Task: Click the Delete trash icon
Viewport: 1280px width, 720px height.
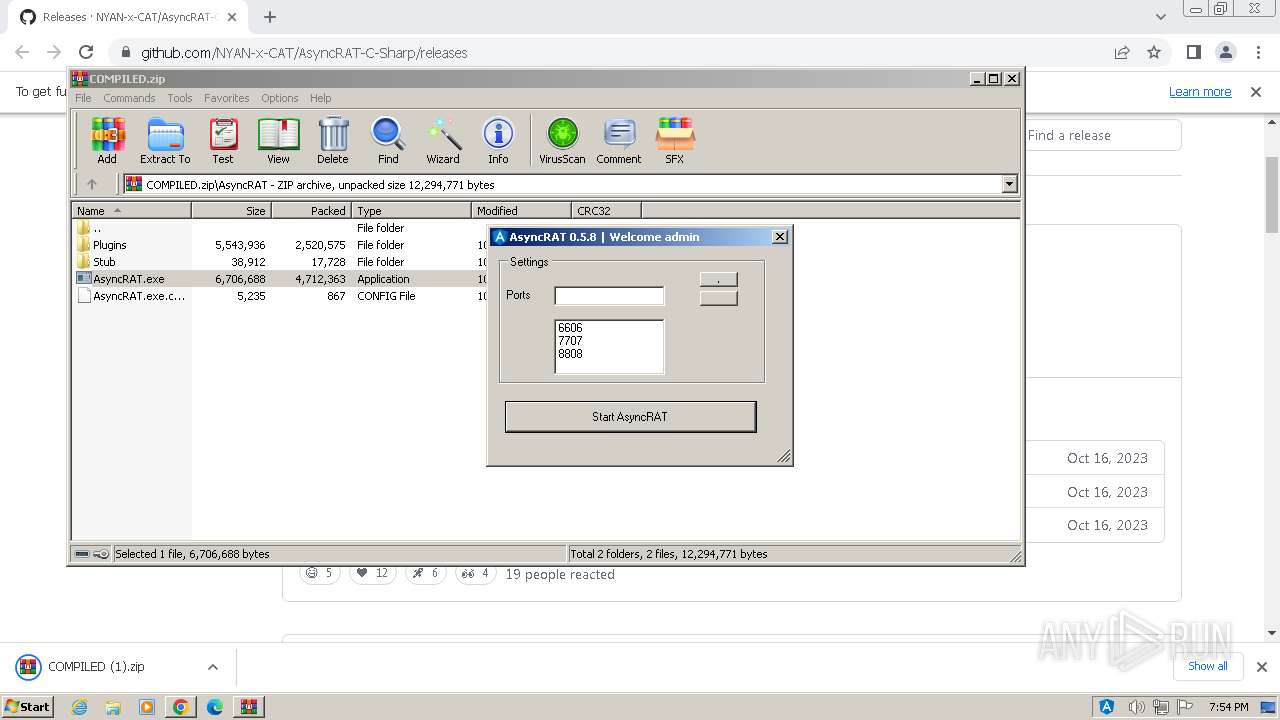Action: pyautogui.click(x=333, y=141)
